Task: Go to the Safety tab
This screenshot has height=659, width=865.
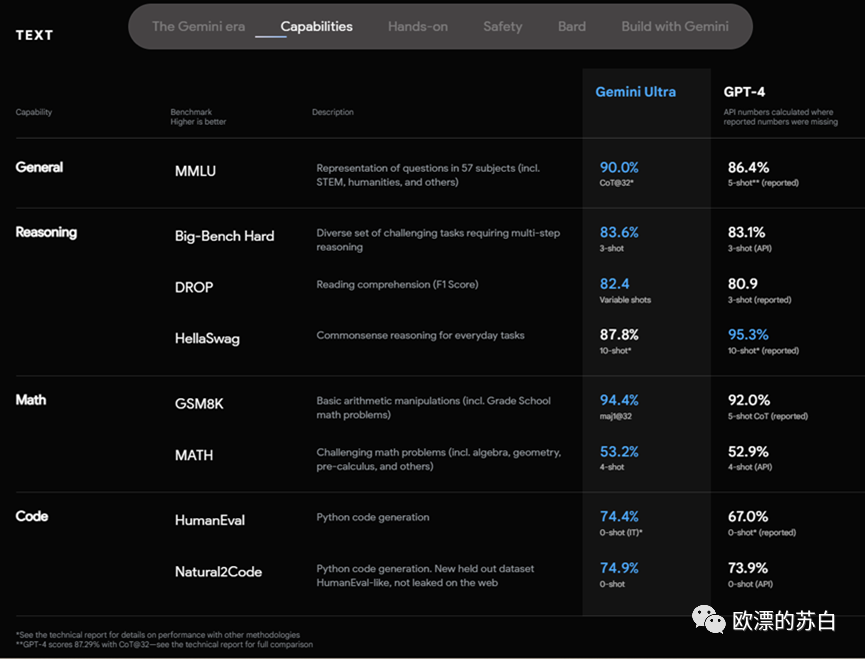Action: (502, 27)
